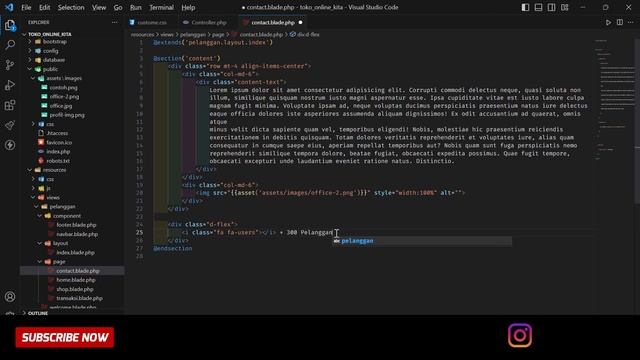
Task: Collapse the page folder
Action: [59, 262]
